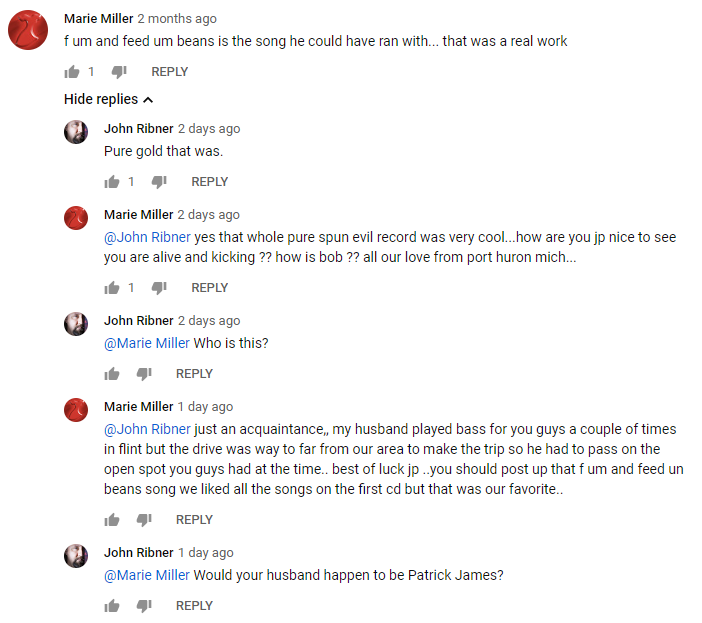This screenshot has width=702, height=623.
Task: Dislike the reply asking about Patrick James
Action: click(144, 606)
